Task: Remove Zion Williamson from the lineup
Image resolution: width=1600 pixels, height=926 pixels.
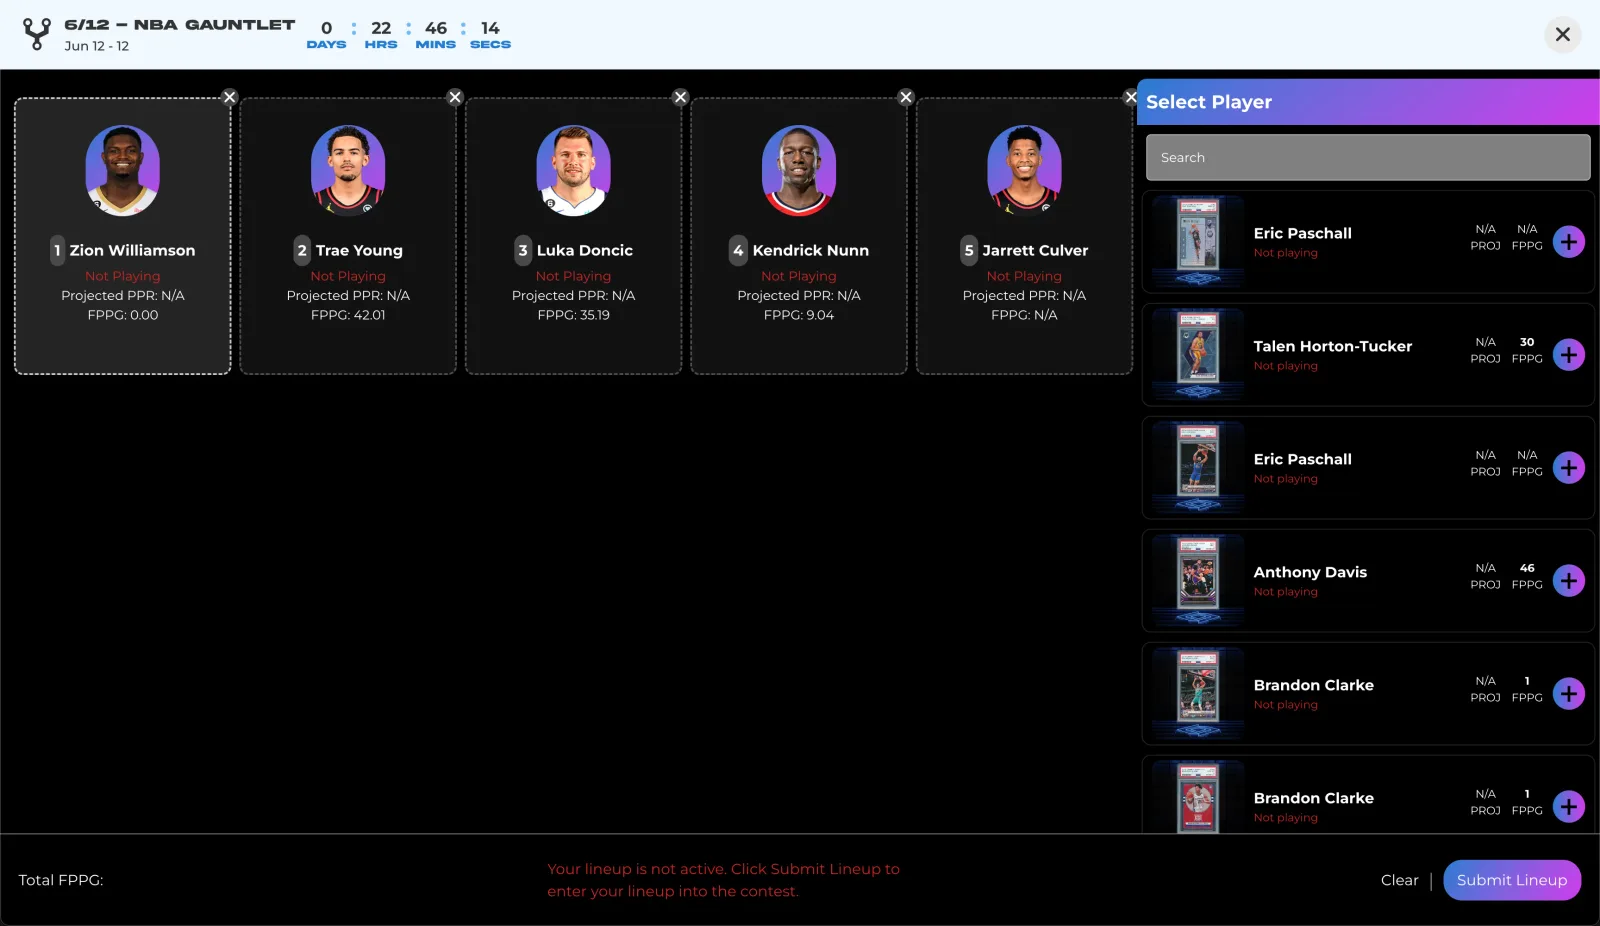Action: (230, 97)
